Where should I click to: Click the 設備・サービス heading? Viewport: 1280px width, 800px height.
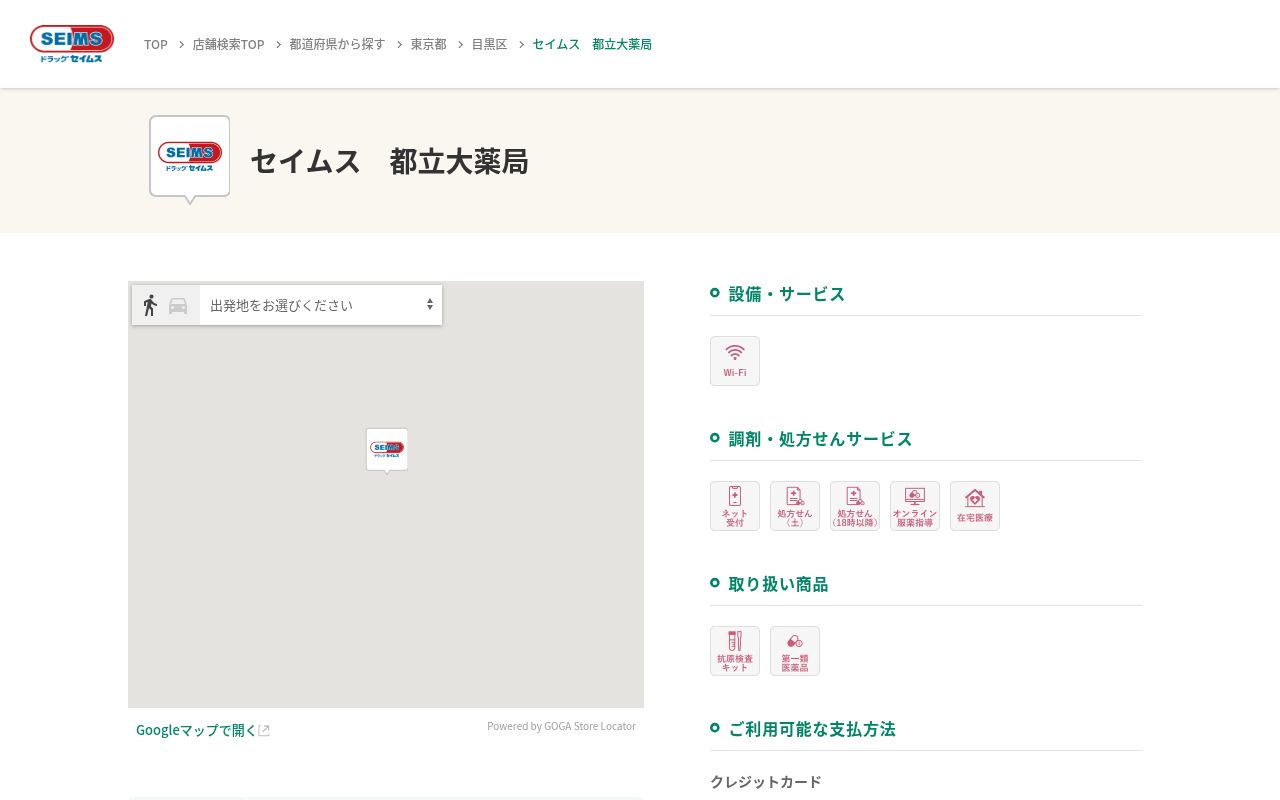coord(787,294)
